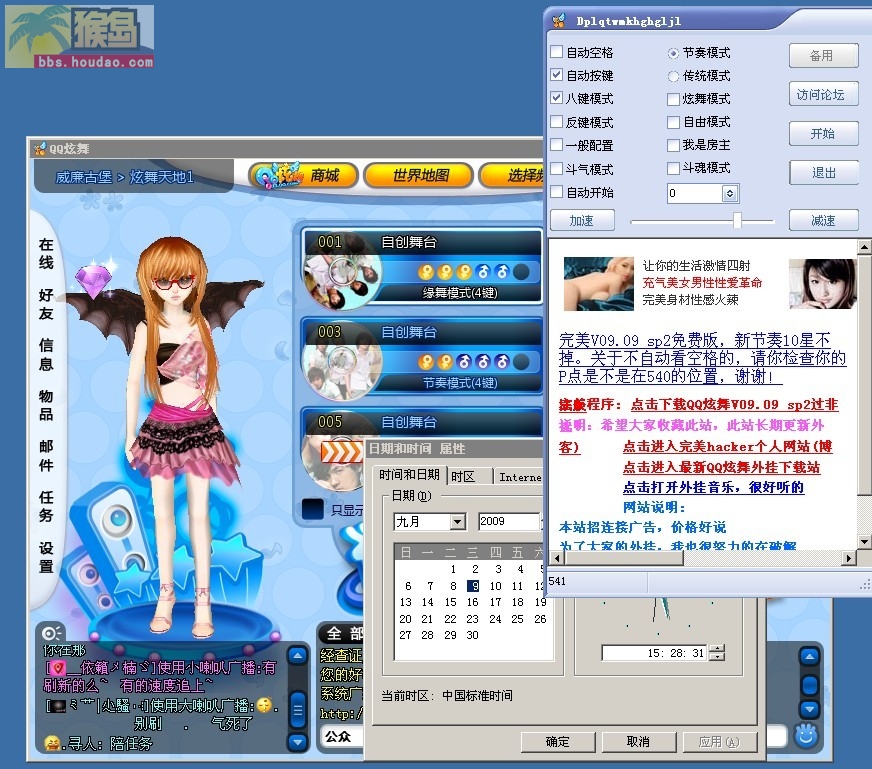Enable the 自动空格 checkbox
Image resolution: width=872 pixels, height=769 pixels.
[x=556, y=52]
